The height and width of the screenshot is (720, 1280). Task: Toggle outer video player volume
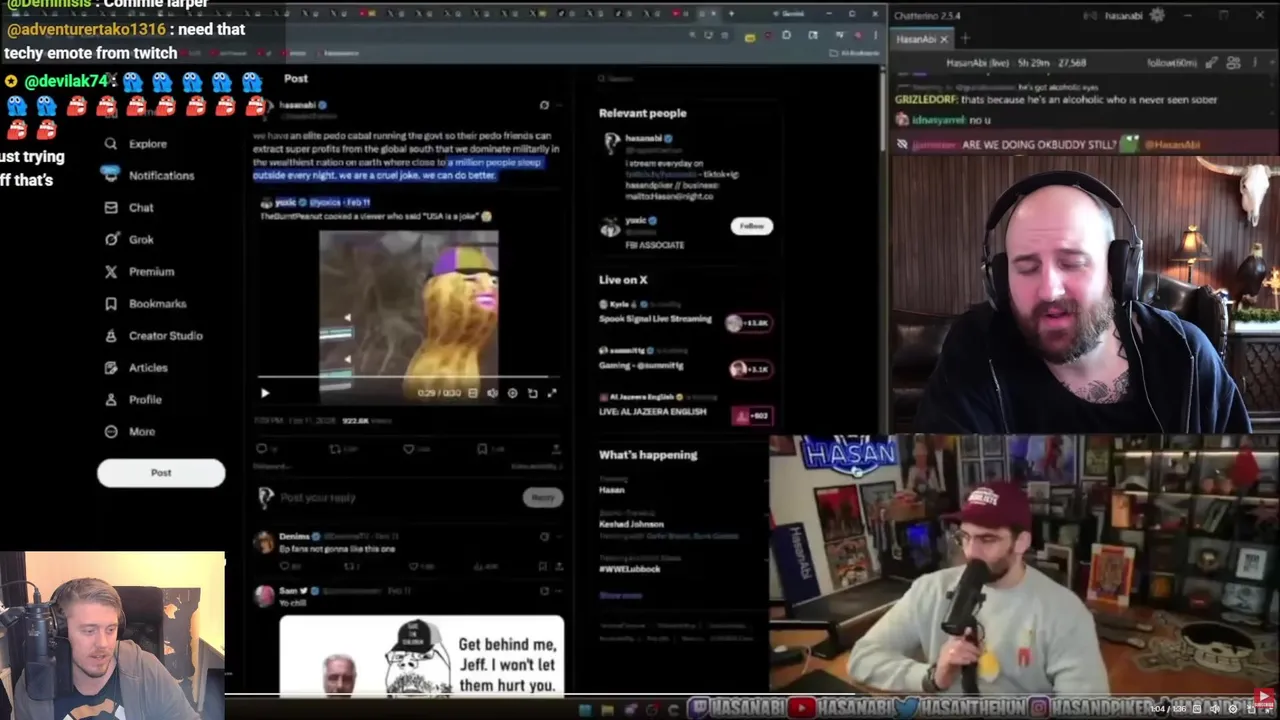pos(1215,709)
